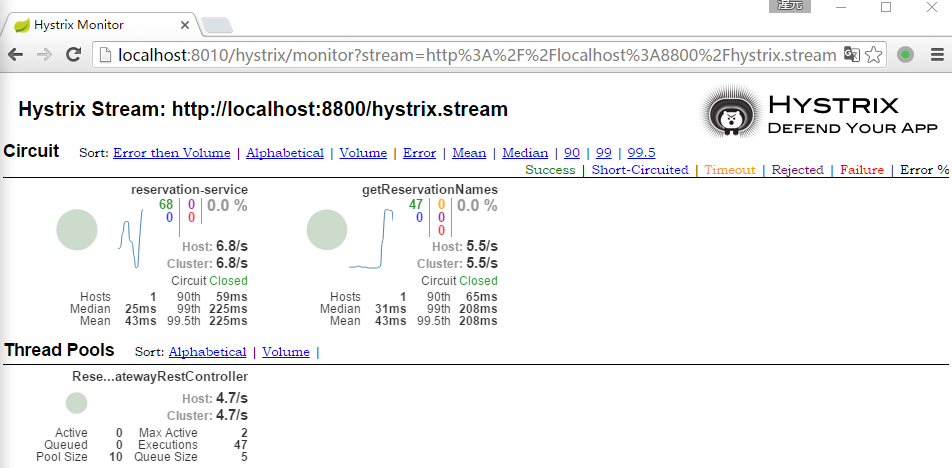Click success count 47 in getReservationNames
The width and height of the screenshot is (952, 468).
click(x=416, y=205)
